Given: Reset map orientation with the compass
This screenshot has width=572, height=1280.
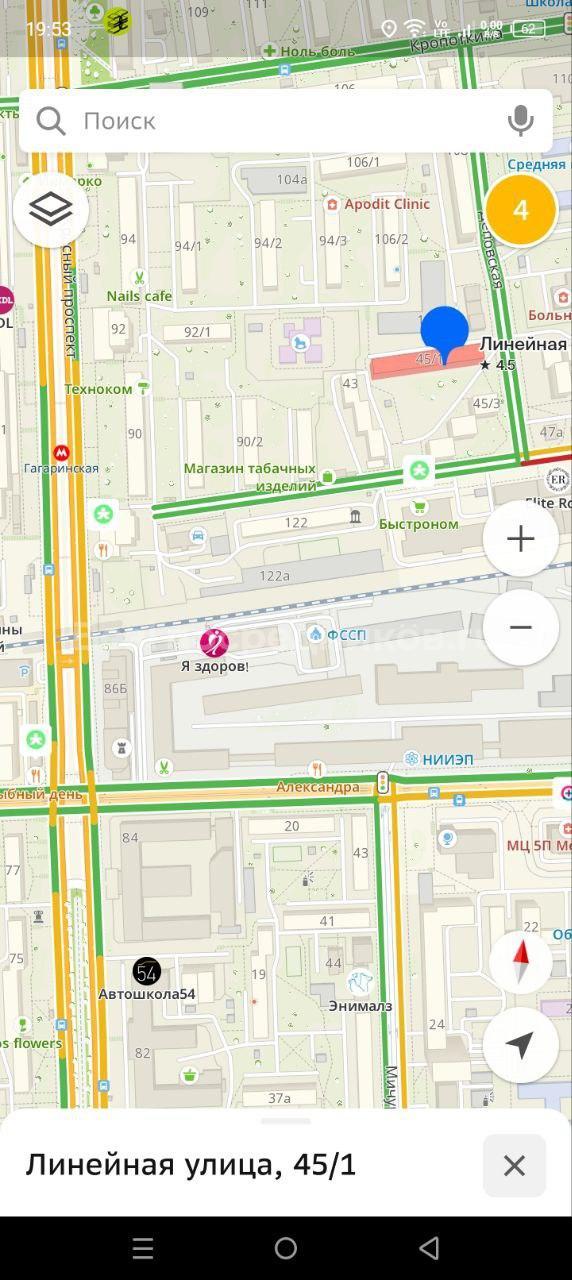Looking at the screenshot, I should click(520, 963).
